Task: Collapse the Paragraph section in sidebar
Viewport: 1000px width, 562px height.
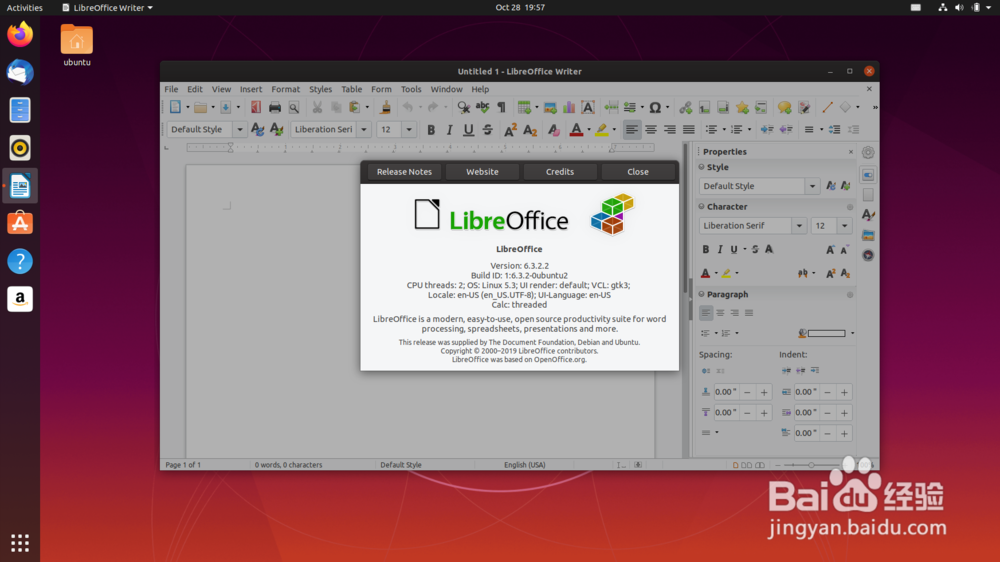Action: 702,294
